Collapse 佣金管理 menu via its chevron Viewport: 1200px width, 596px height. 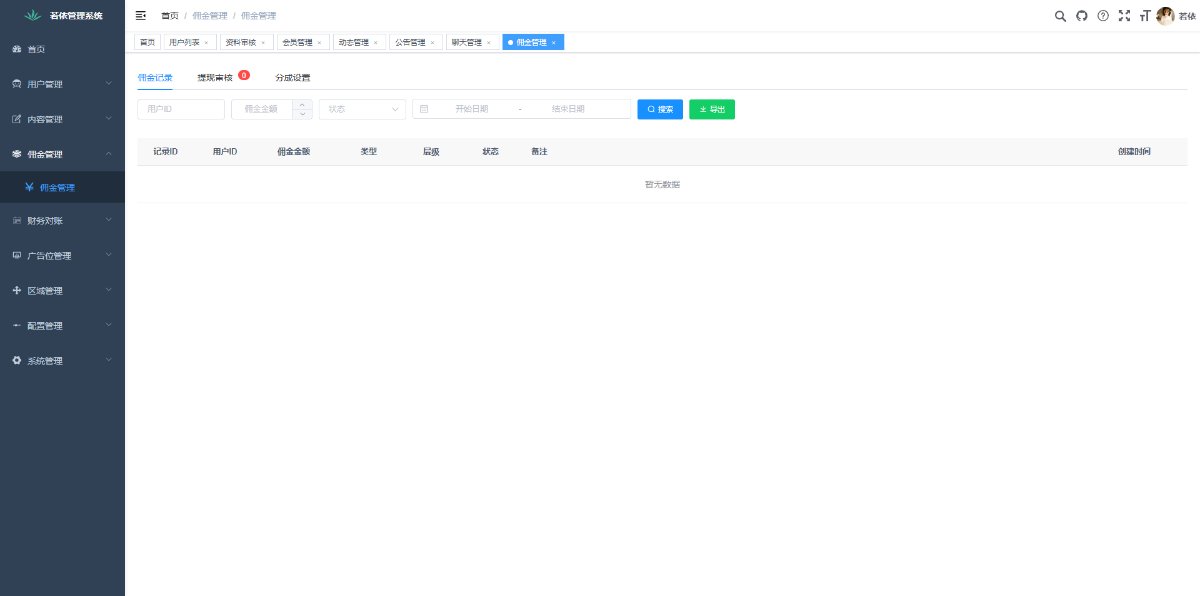point(108,153)
